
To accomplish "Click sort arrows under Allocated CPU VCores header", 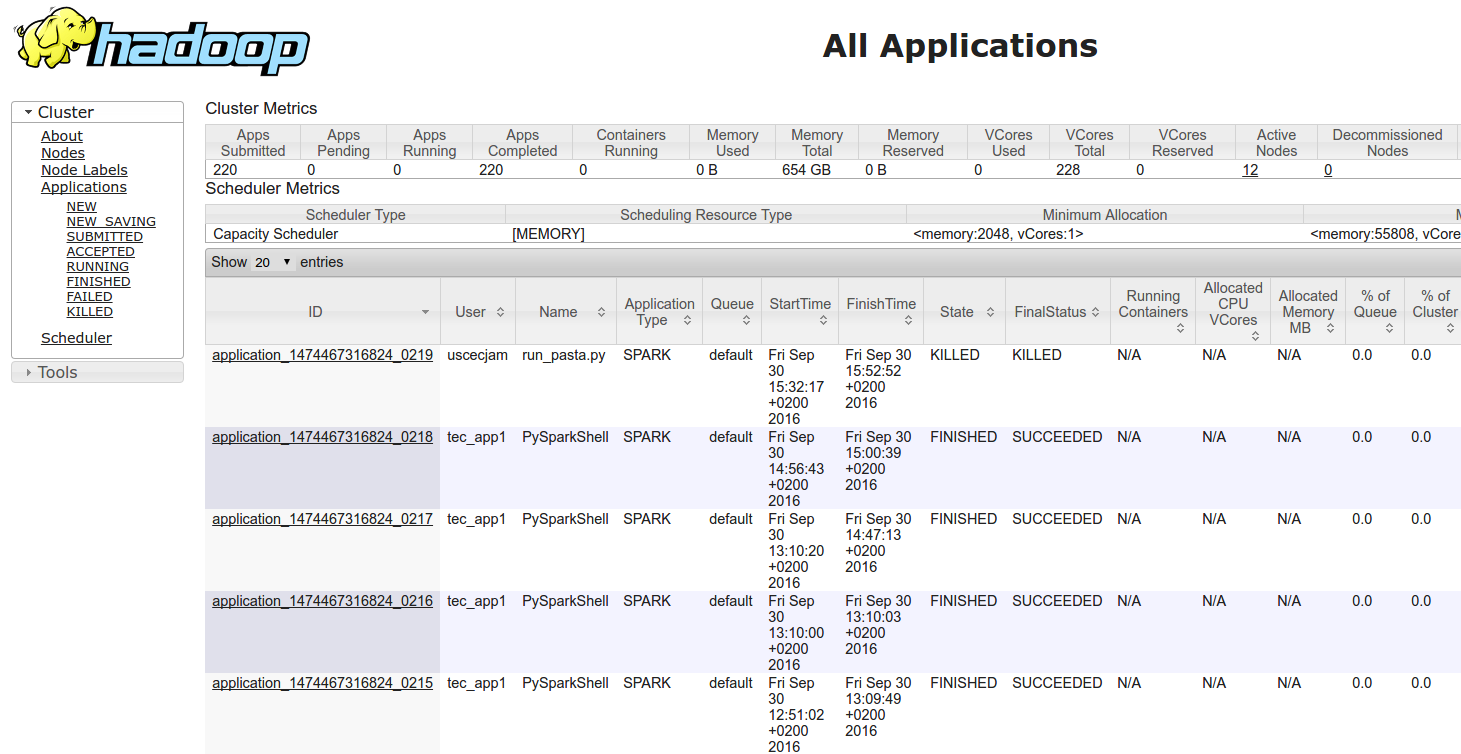I will tap(1255, 336).
